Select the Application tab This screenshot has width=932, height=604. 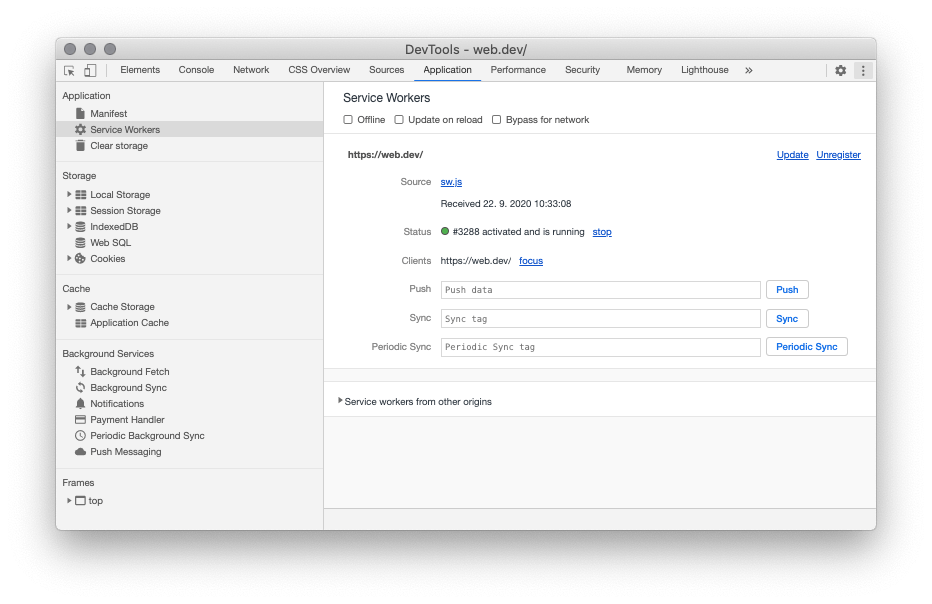pos(447,70)
